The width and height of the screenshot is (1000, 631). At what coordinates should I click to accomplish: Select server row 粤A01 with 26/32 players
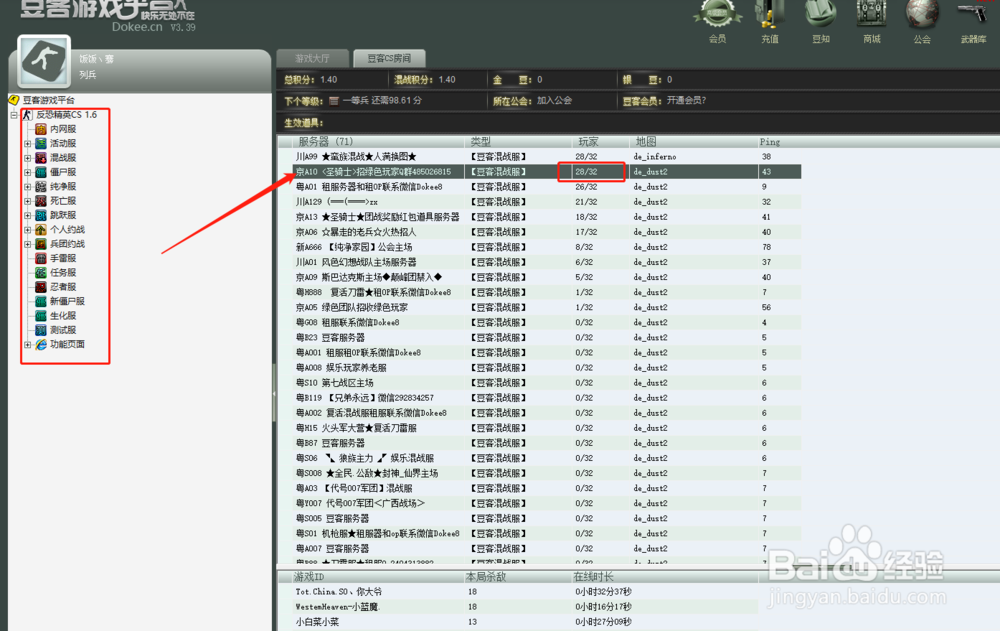click(547, 187)
